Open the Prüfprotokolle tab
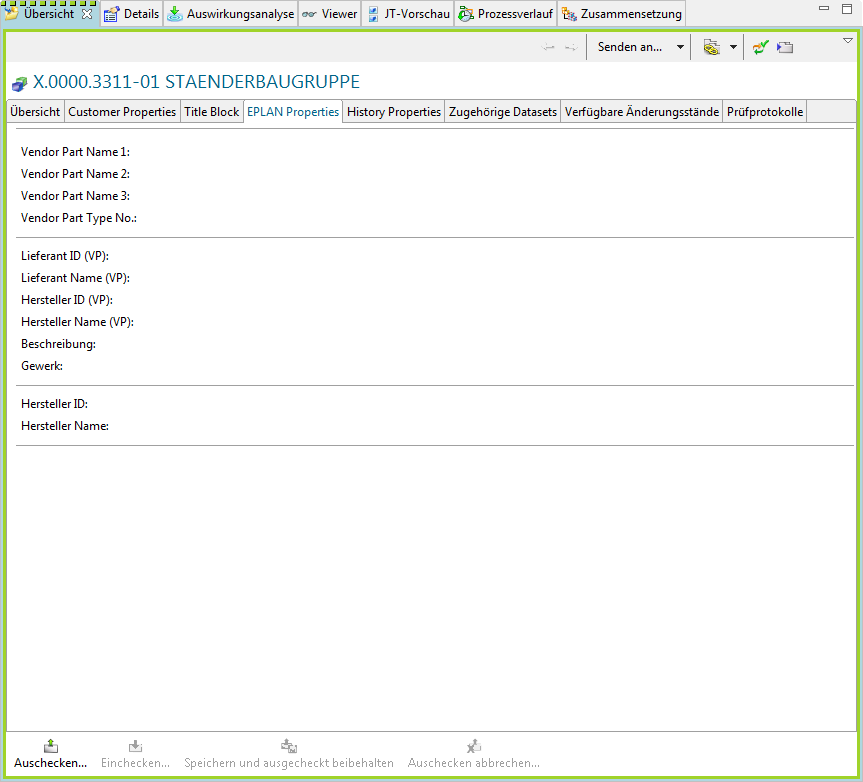863x782 pixels. click(765, 112)
